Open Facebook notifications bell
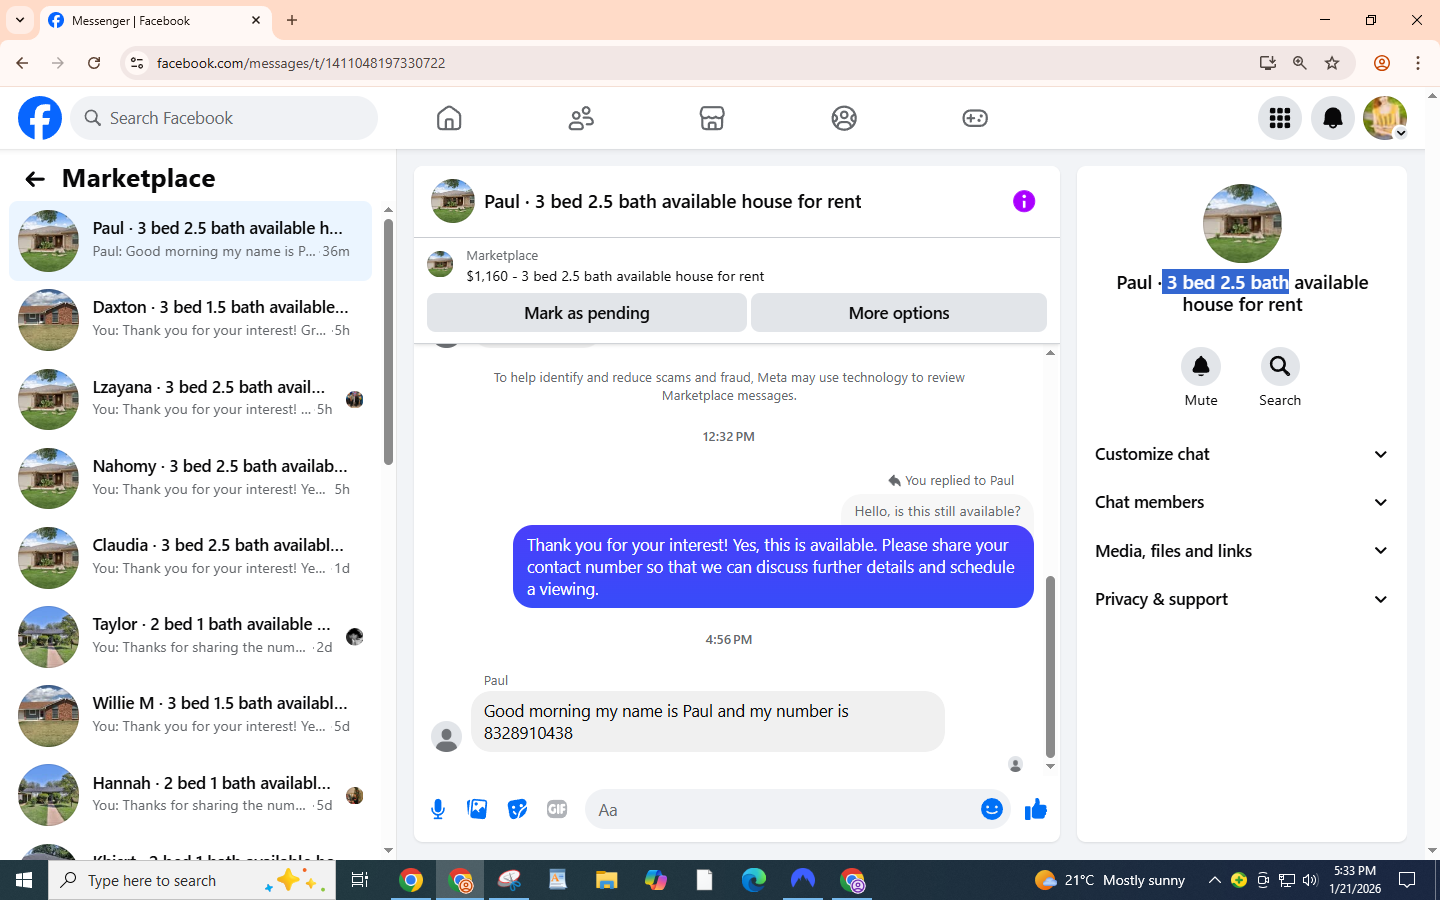1440x900 pixels. (x=1333, y=118)
